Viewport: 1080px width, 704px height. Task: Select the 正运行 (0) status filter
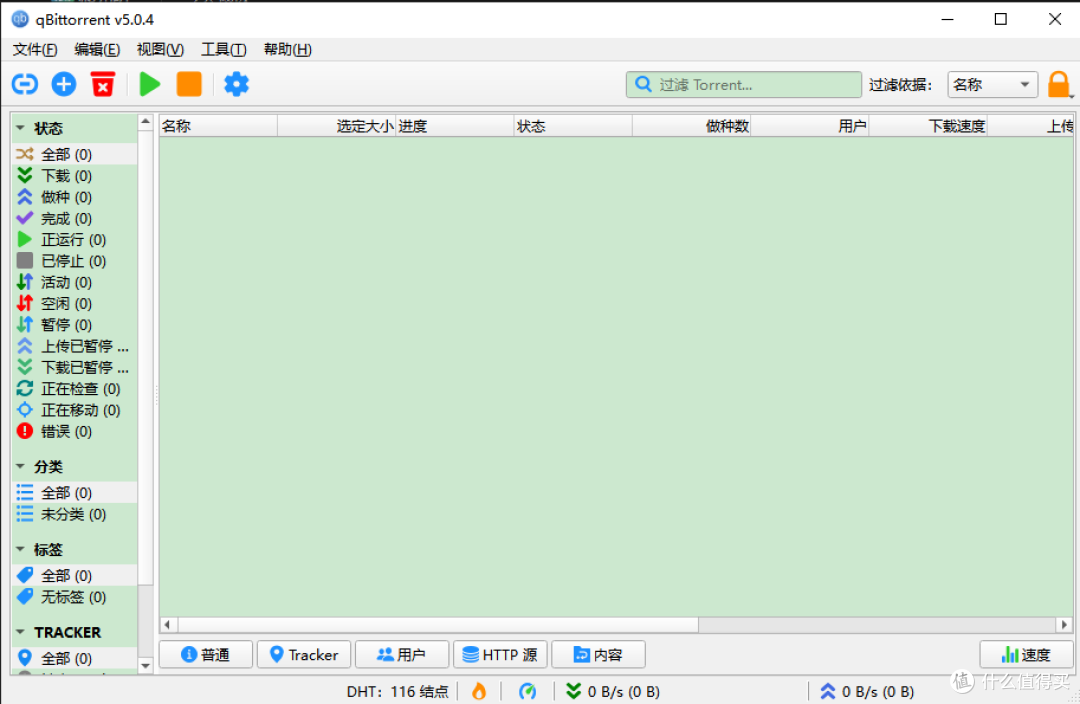pos(75,240)
